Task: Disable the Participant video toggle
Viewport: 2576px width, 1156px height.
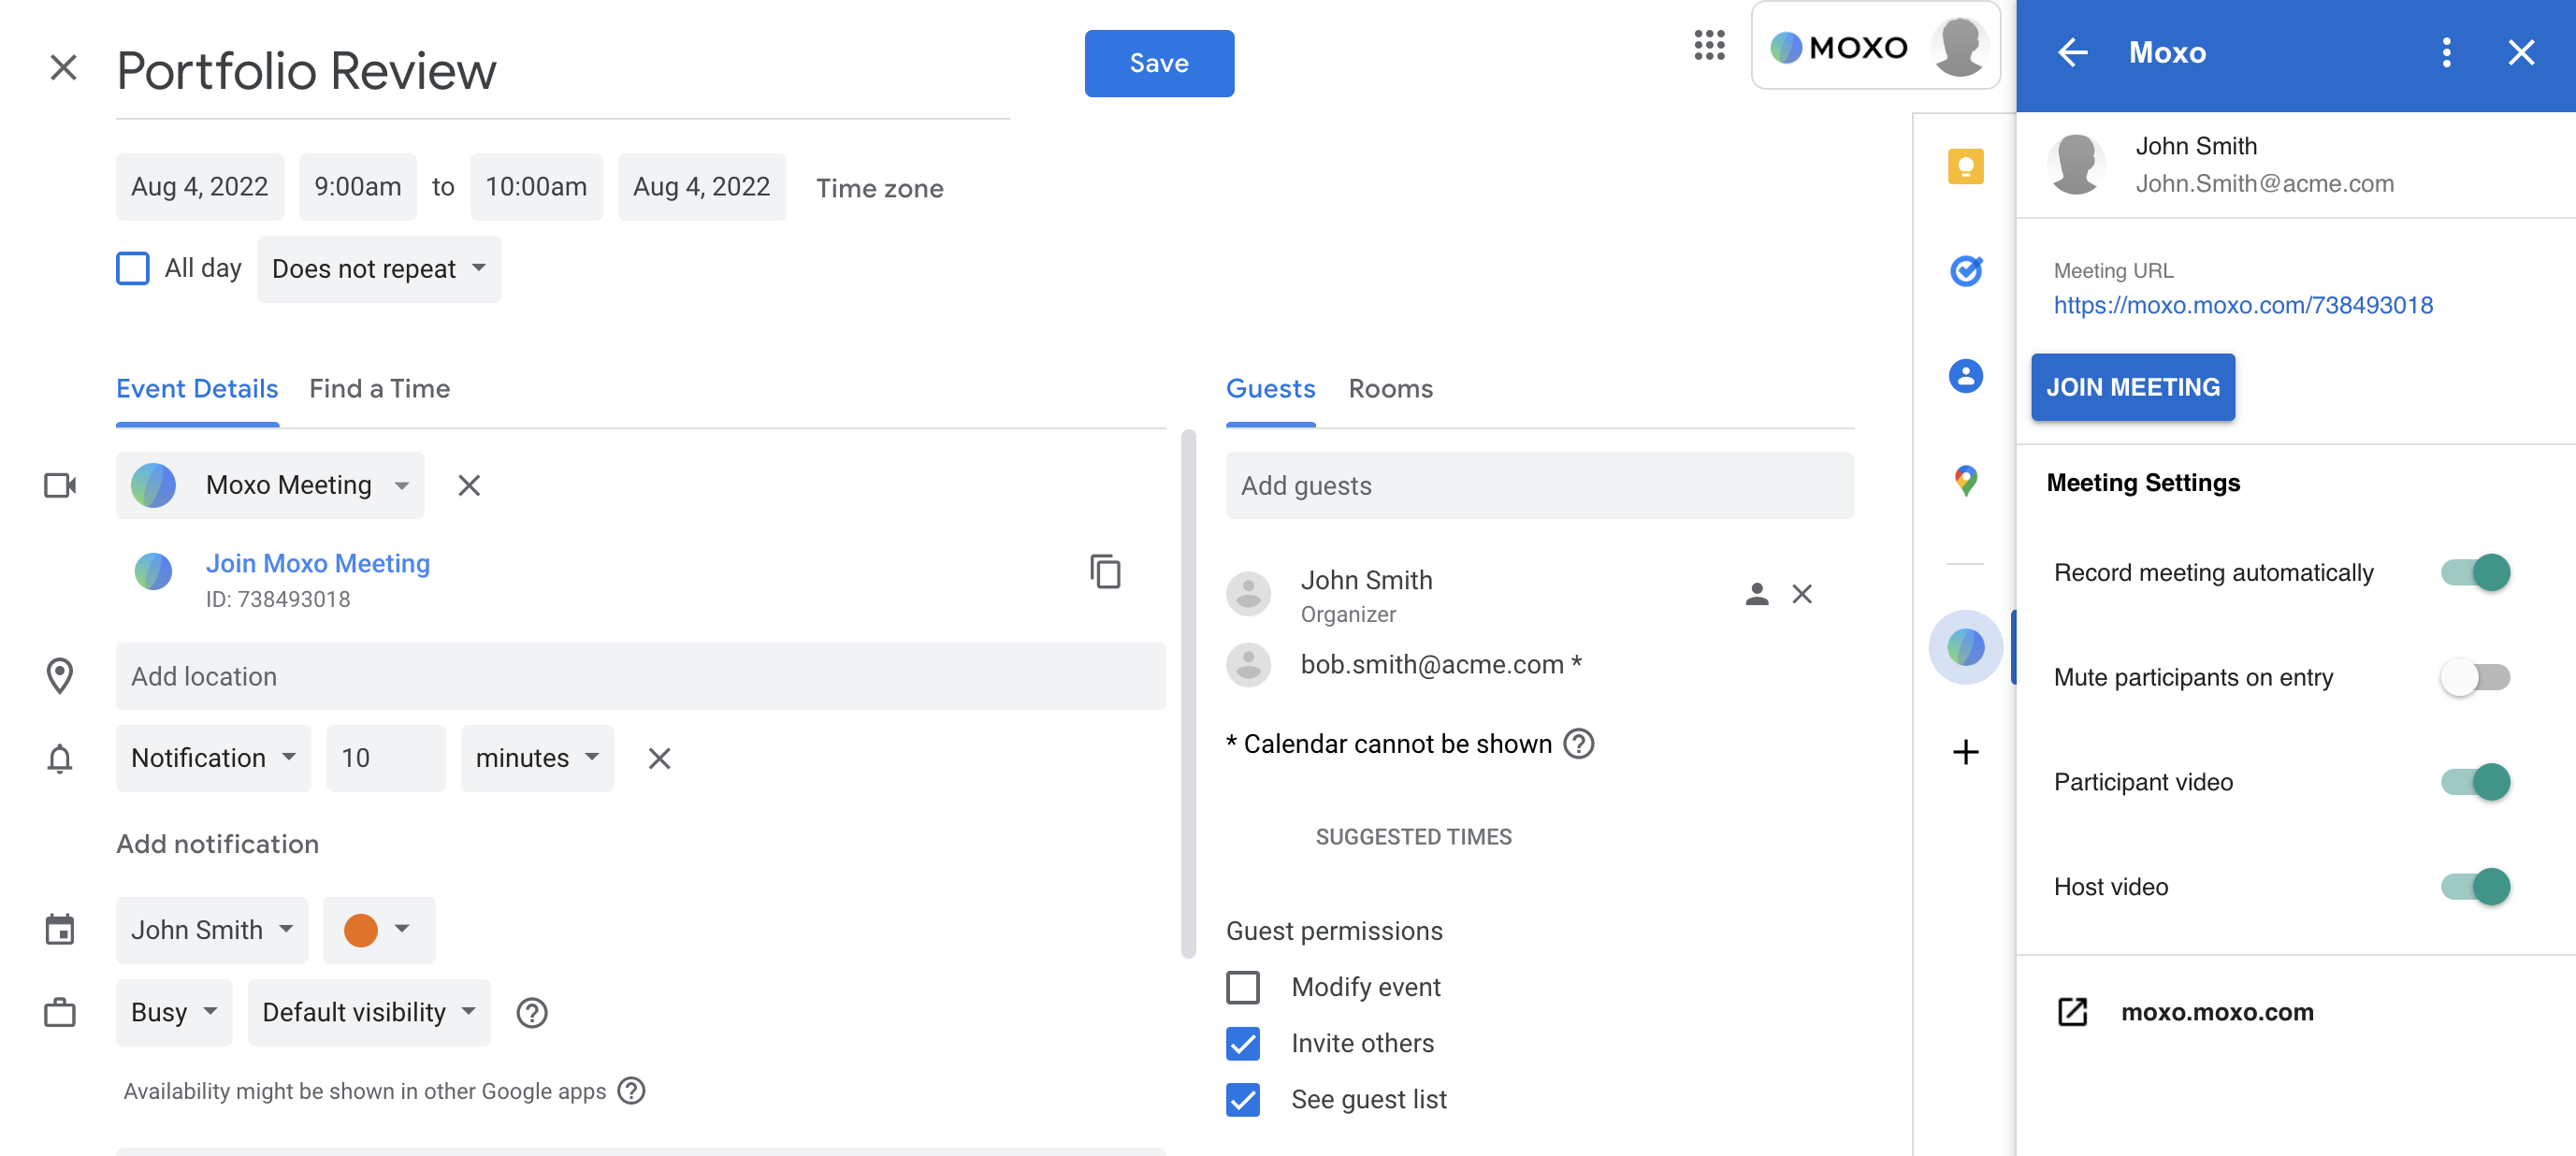Action: pos(2475,782)
